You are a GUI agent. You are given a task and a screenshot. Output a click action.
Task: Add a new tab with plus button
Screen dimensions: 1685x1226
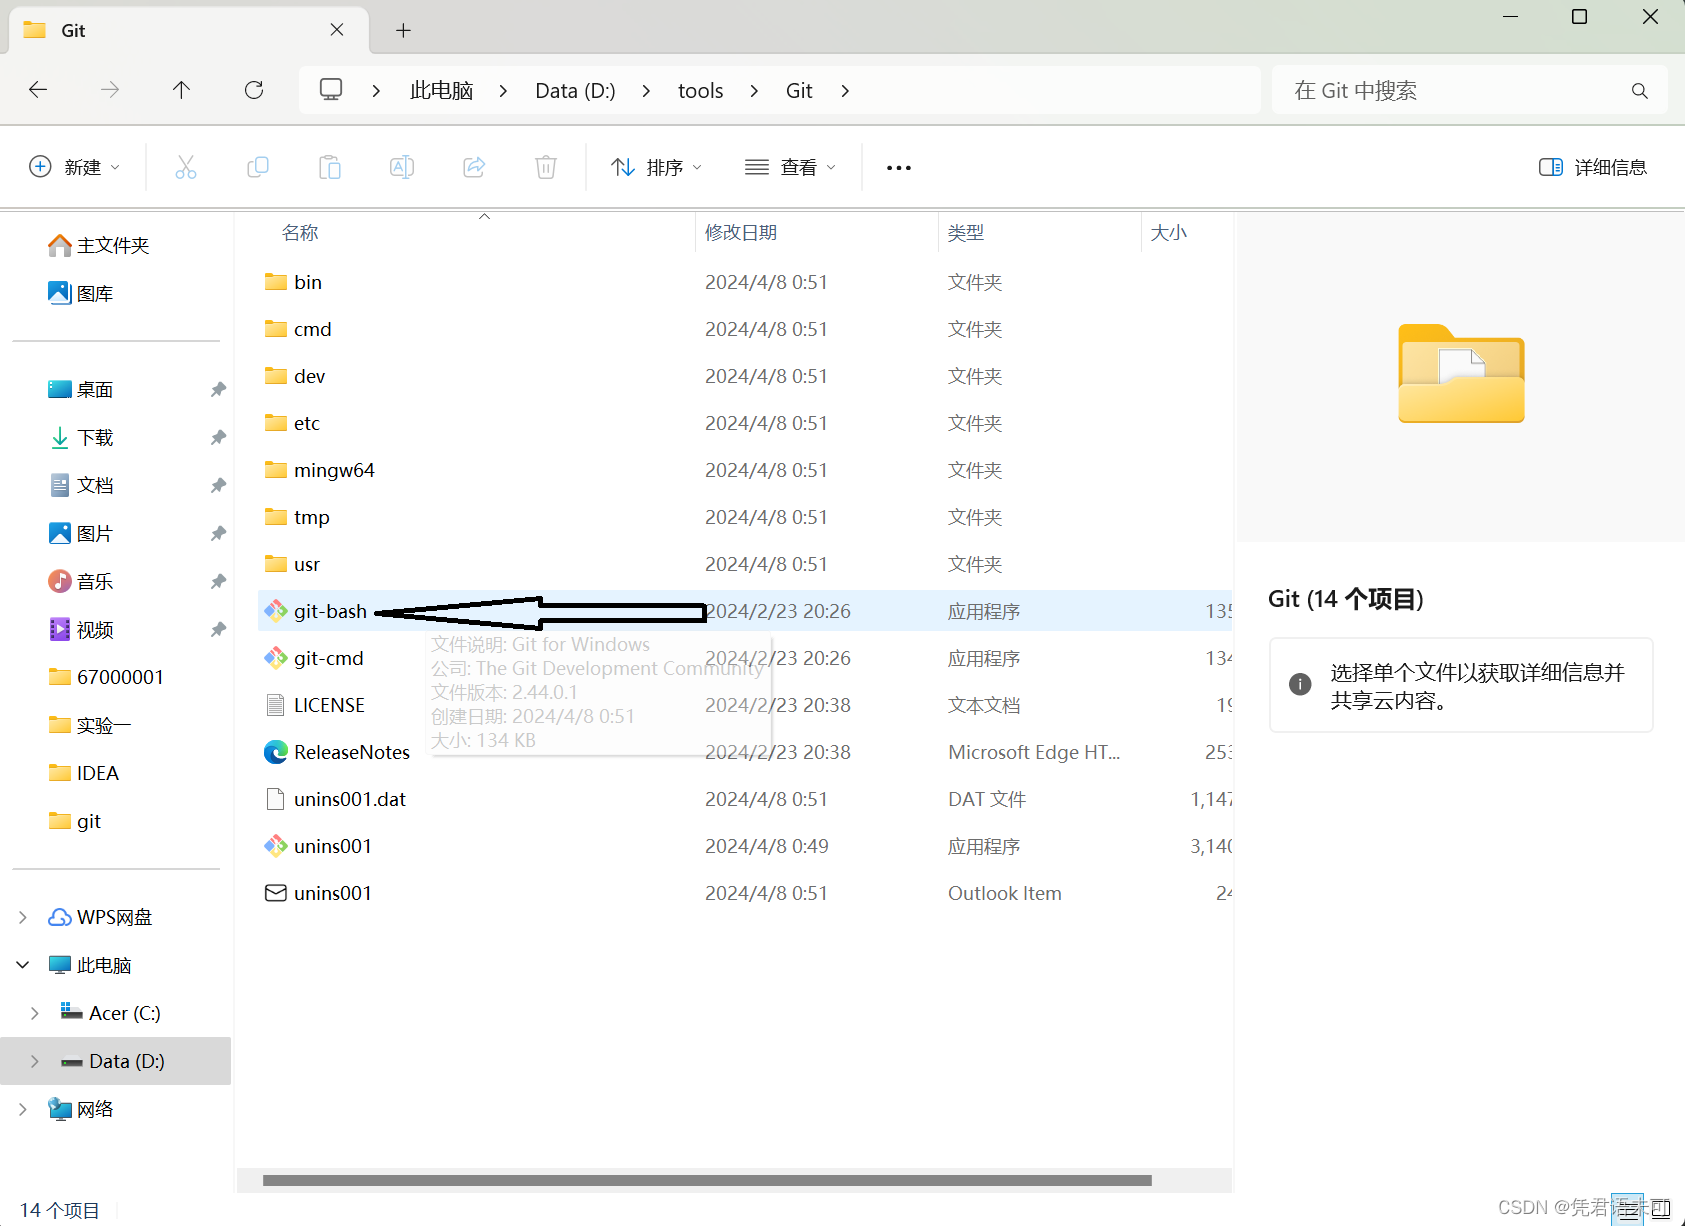(403, 30)
